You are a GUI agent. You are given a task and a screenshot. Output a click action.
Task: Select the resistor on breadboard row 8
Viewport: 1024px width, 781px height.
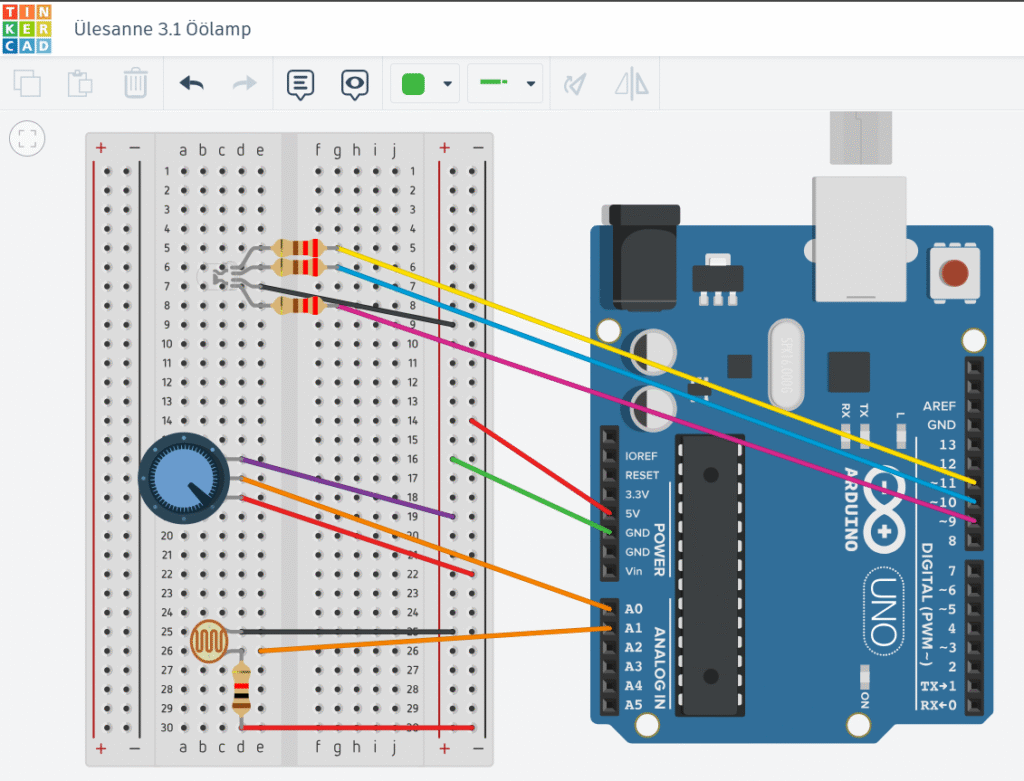299,305
